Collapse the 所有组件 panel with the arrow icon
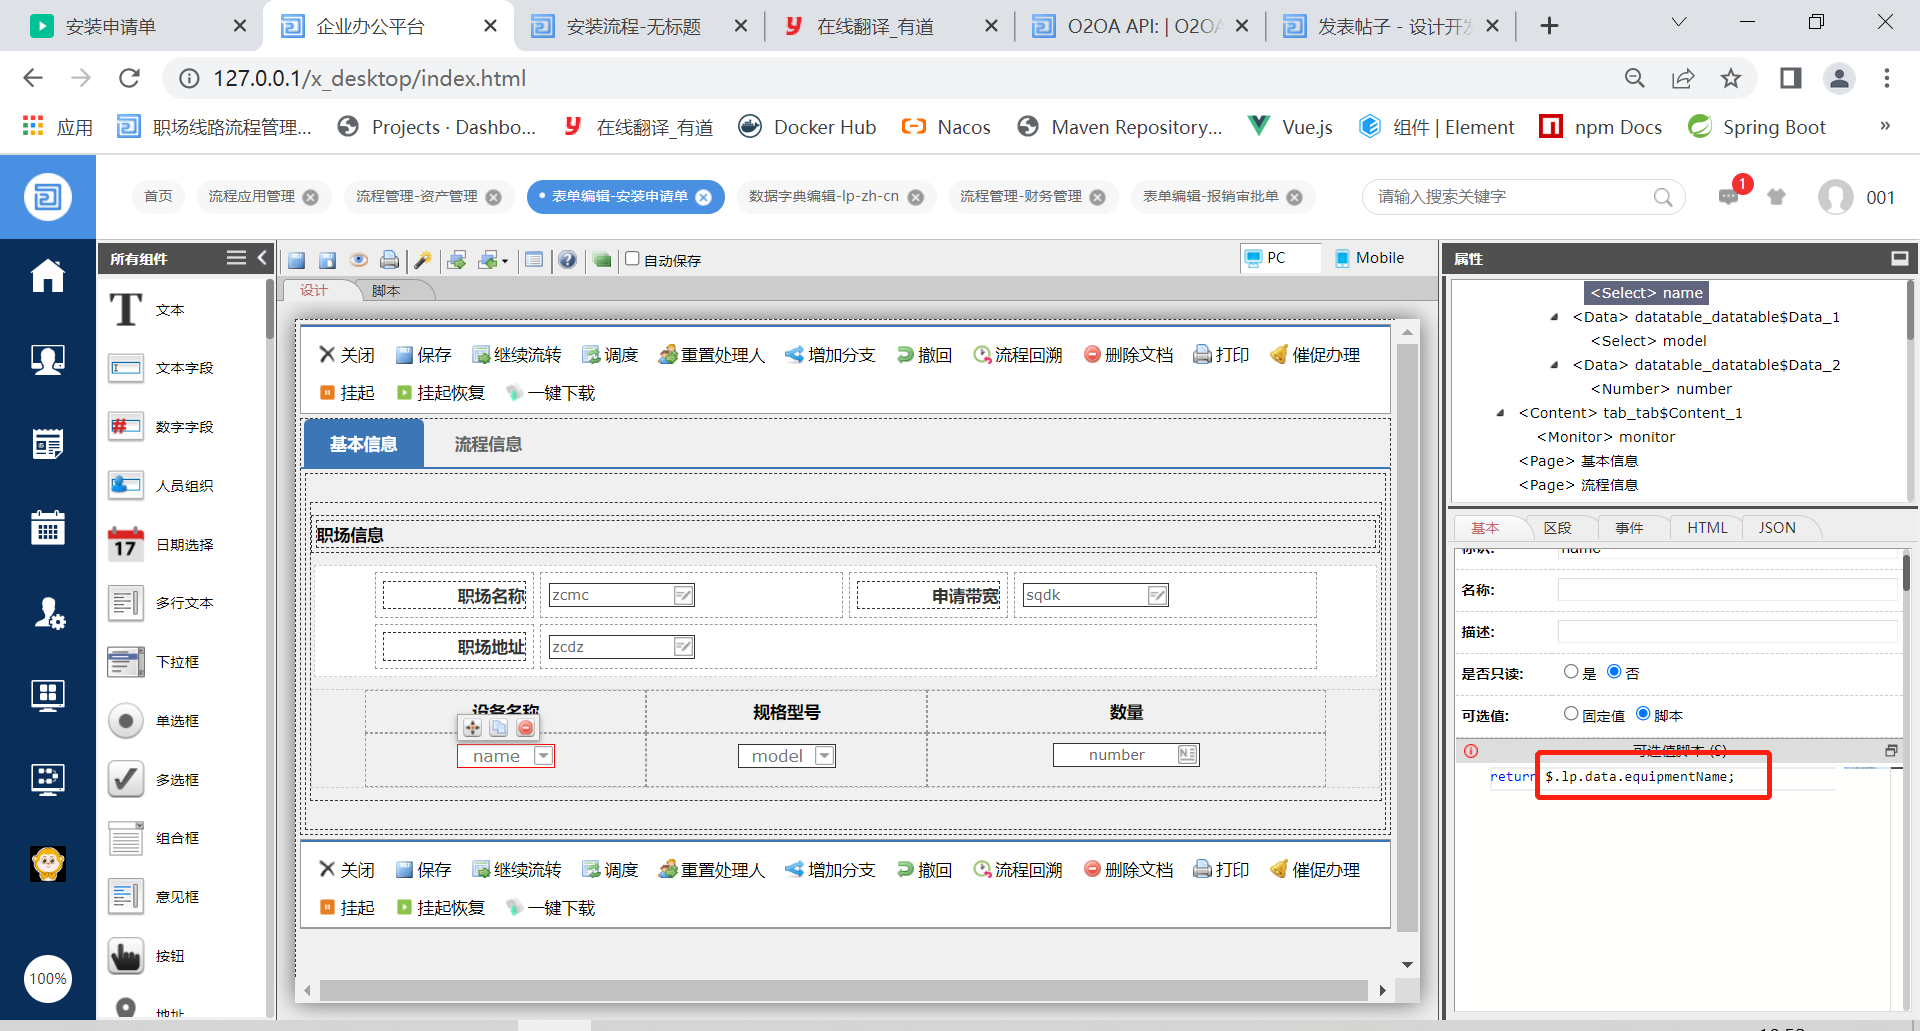Screen dimensions: 1920x1031 [263, 258]
